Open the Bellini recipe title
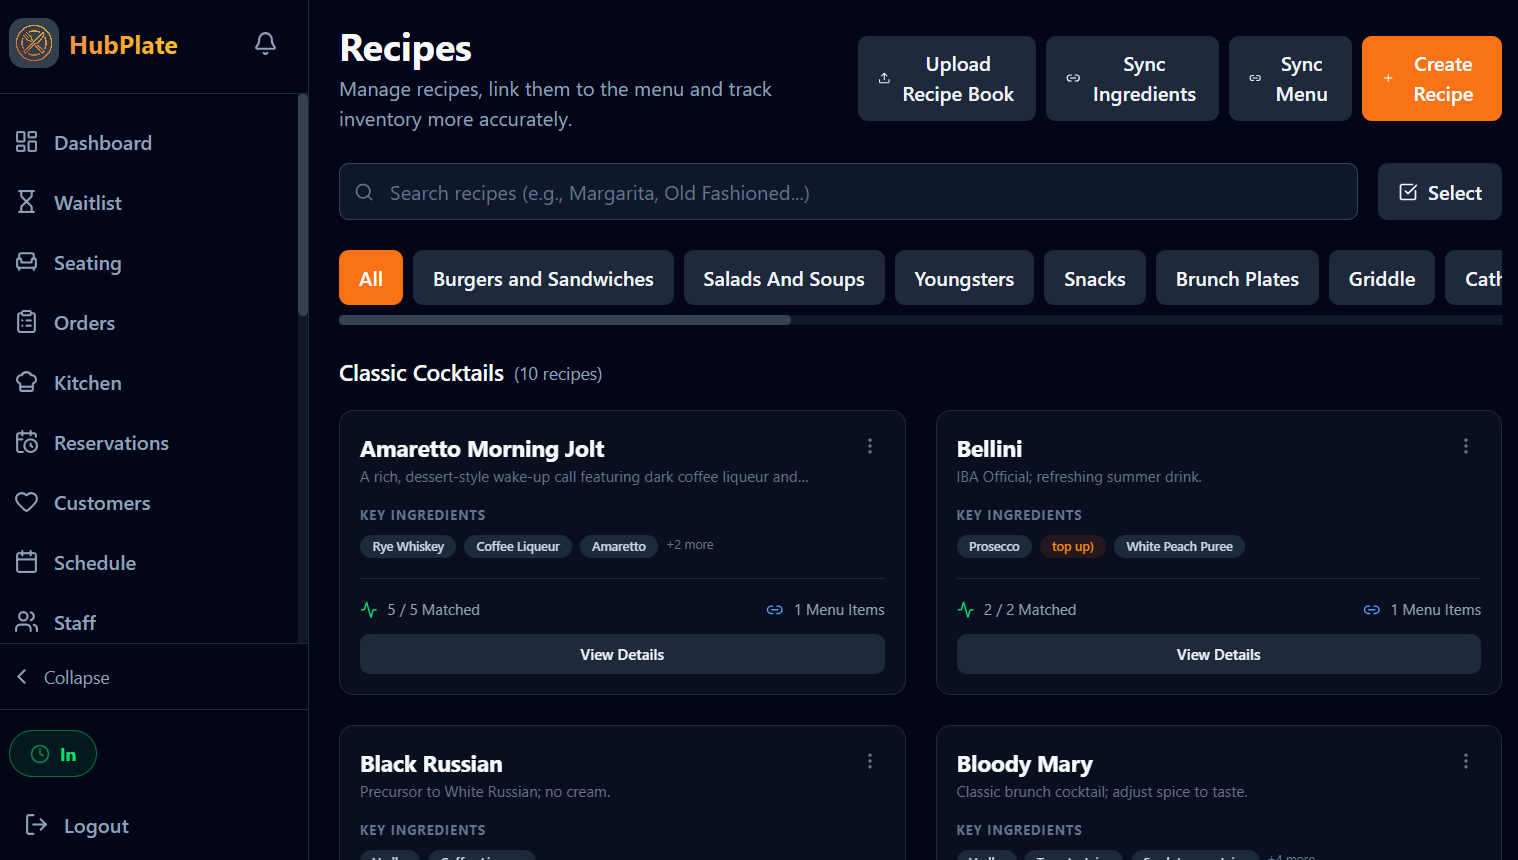 click(989, 449)
